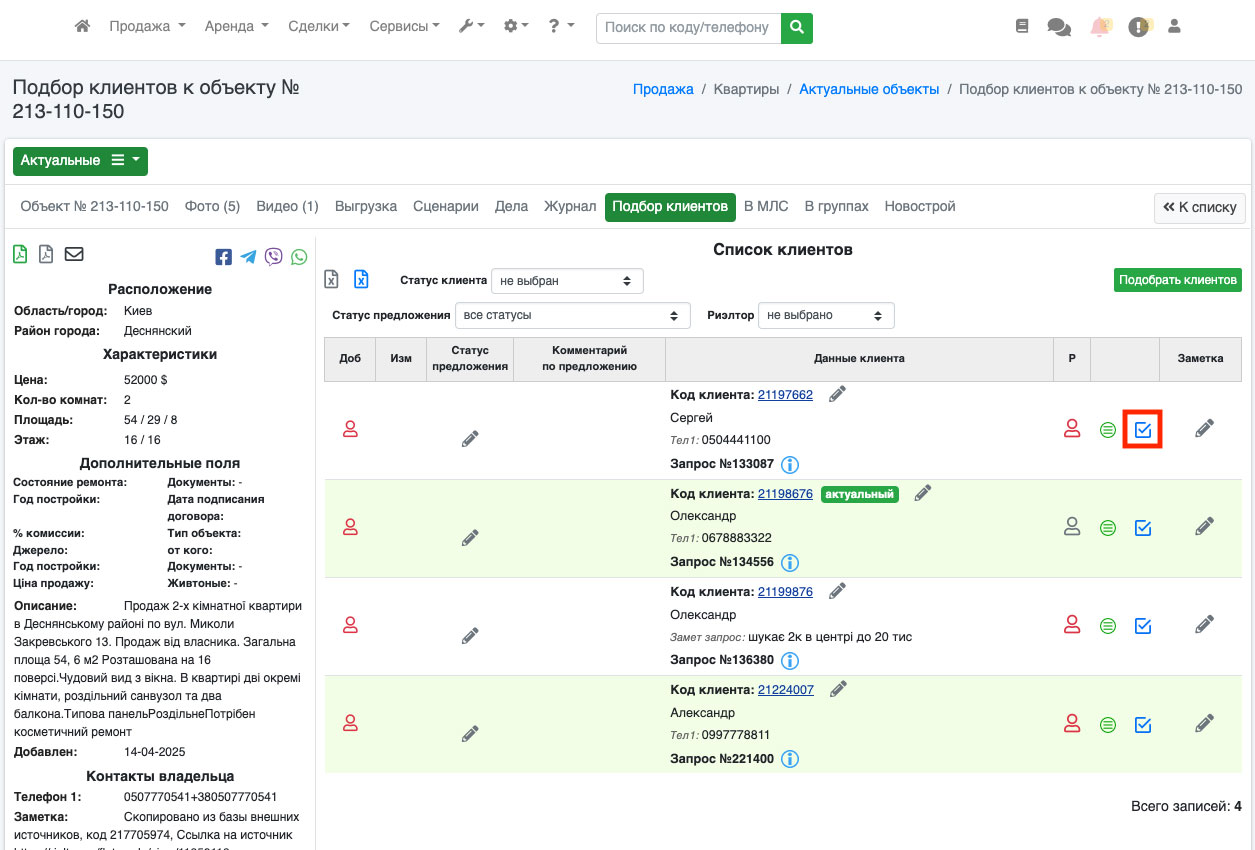Toggle the checkbox icon for client 21224007
This screenshot has width=1255, height=850.
[1143, 724]
